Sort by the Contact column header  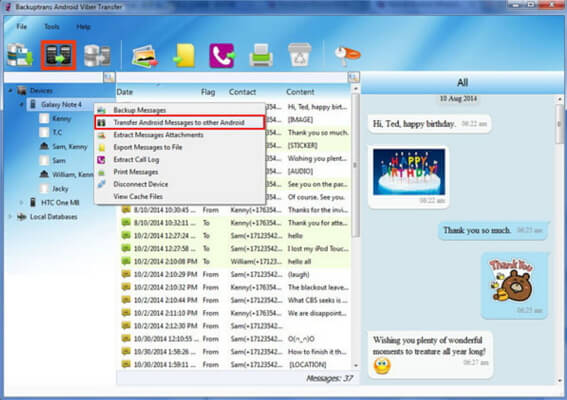point(242,92)
